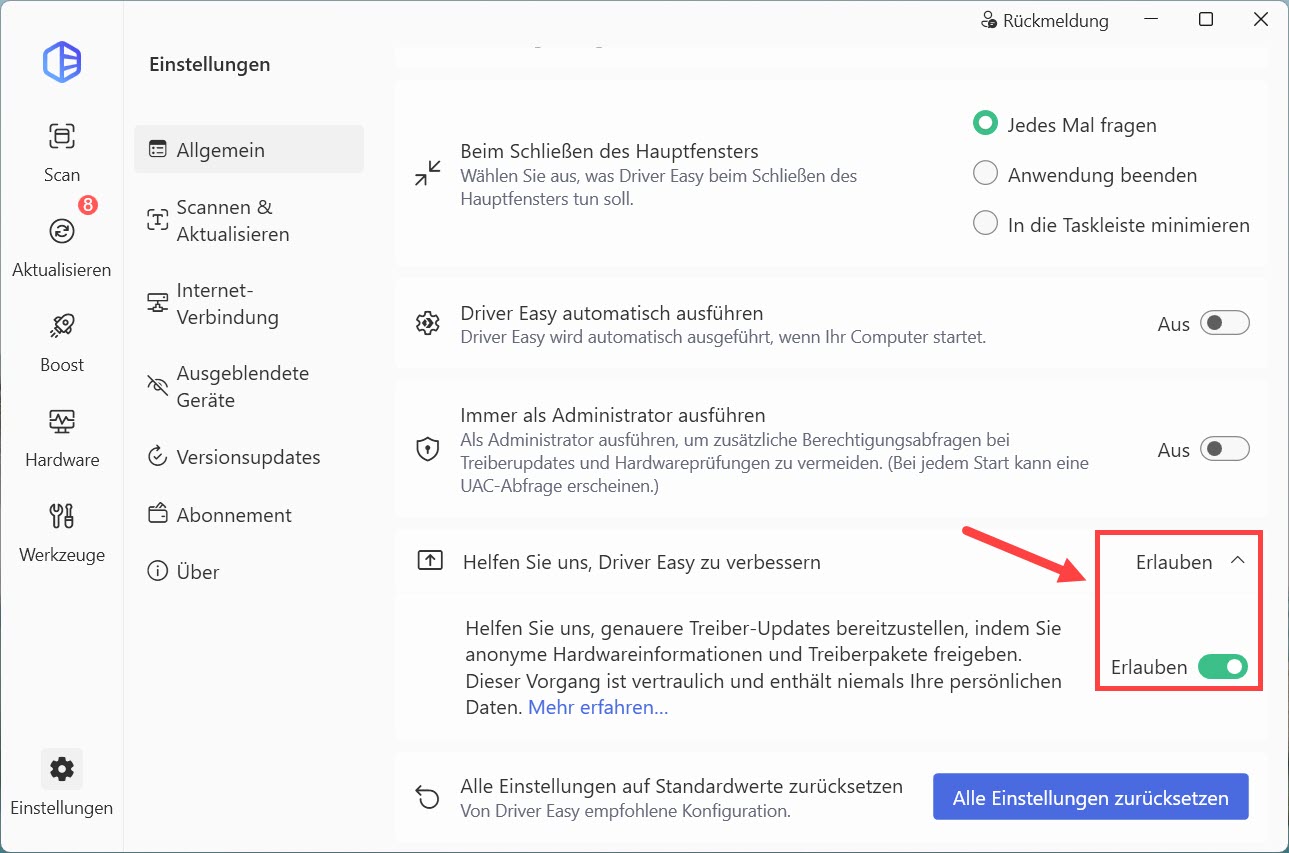Select the Anwendung beenden radio button
This screenshot has height=853, width=1289.
986,174
